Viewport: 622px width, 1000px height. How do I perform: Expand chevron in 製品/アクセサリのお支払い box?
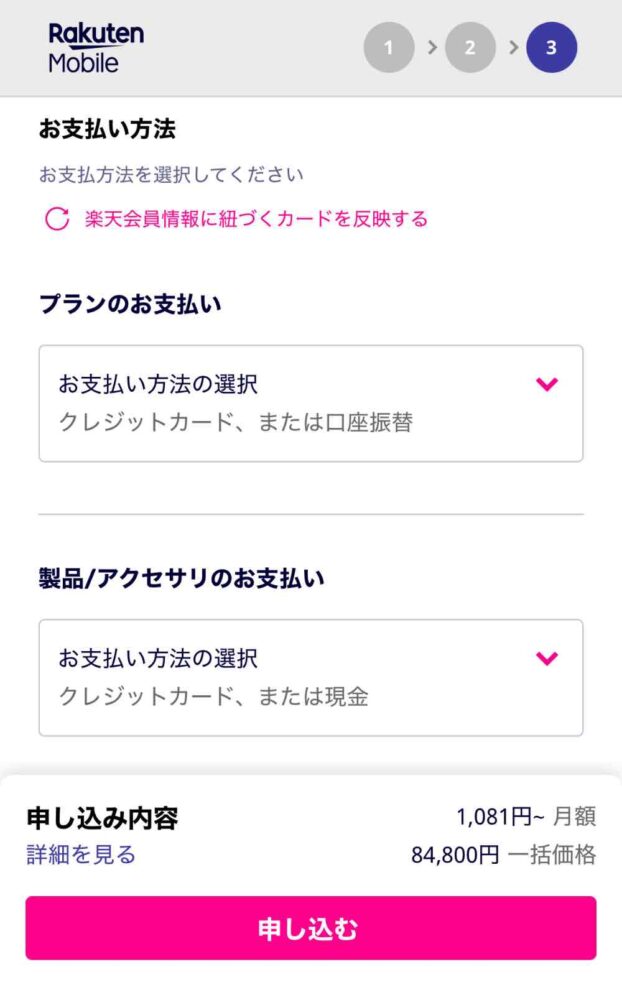point(547,658)
